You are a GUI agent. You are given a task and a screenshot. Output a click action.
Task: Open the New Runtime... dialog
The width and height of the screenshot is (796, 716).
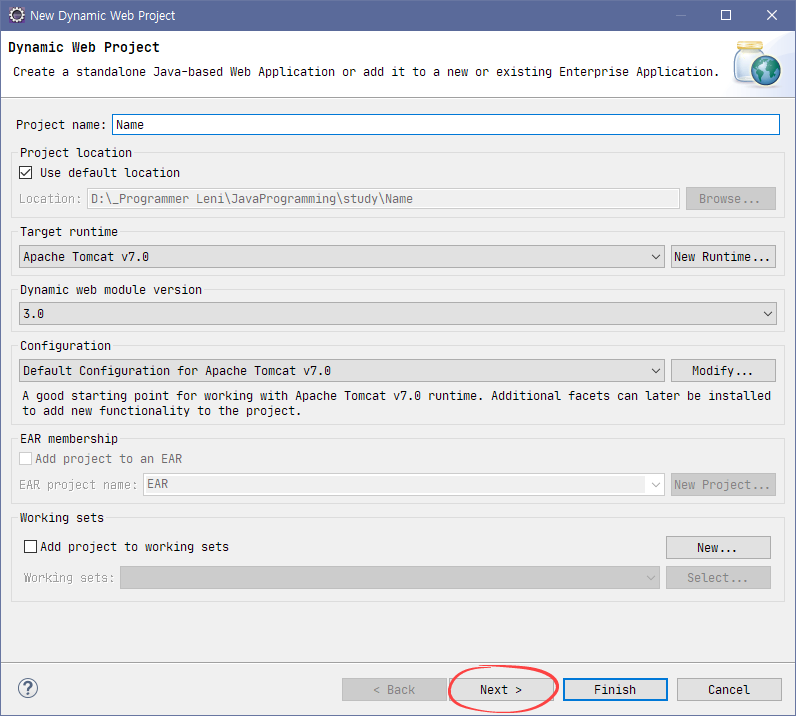(x=723, y=256)
